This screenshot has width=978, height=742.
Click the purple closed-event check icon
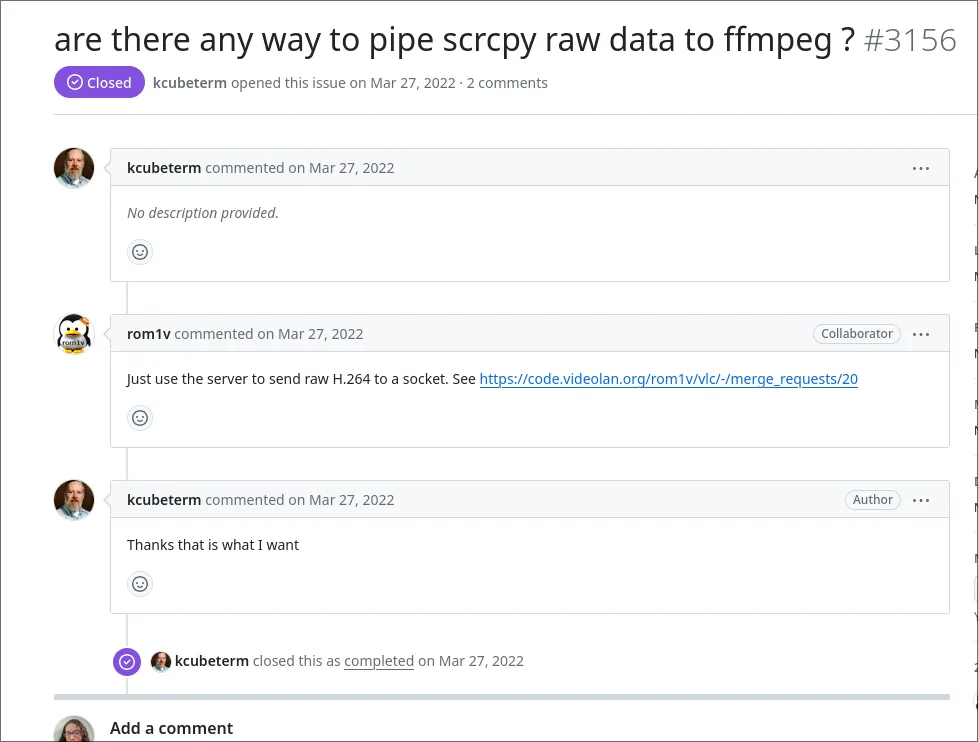click(x=127, y=661)
